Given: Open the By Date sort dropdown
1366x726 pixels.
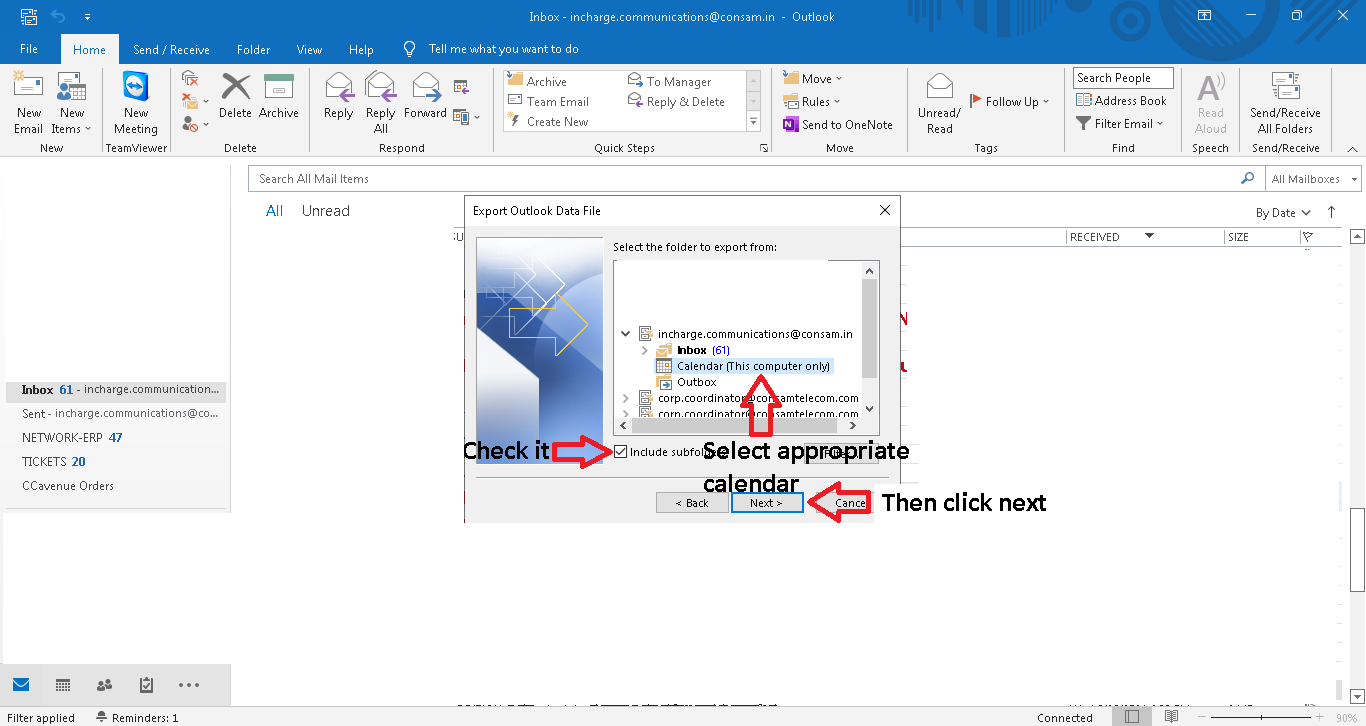Looking at the screenshot, I should click(1283, 213).
